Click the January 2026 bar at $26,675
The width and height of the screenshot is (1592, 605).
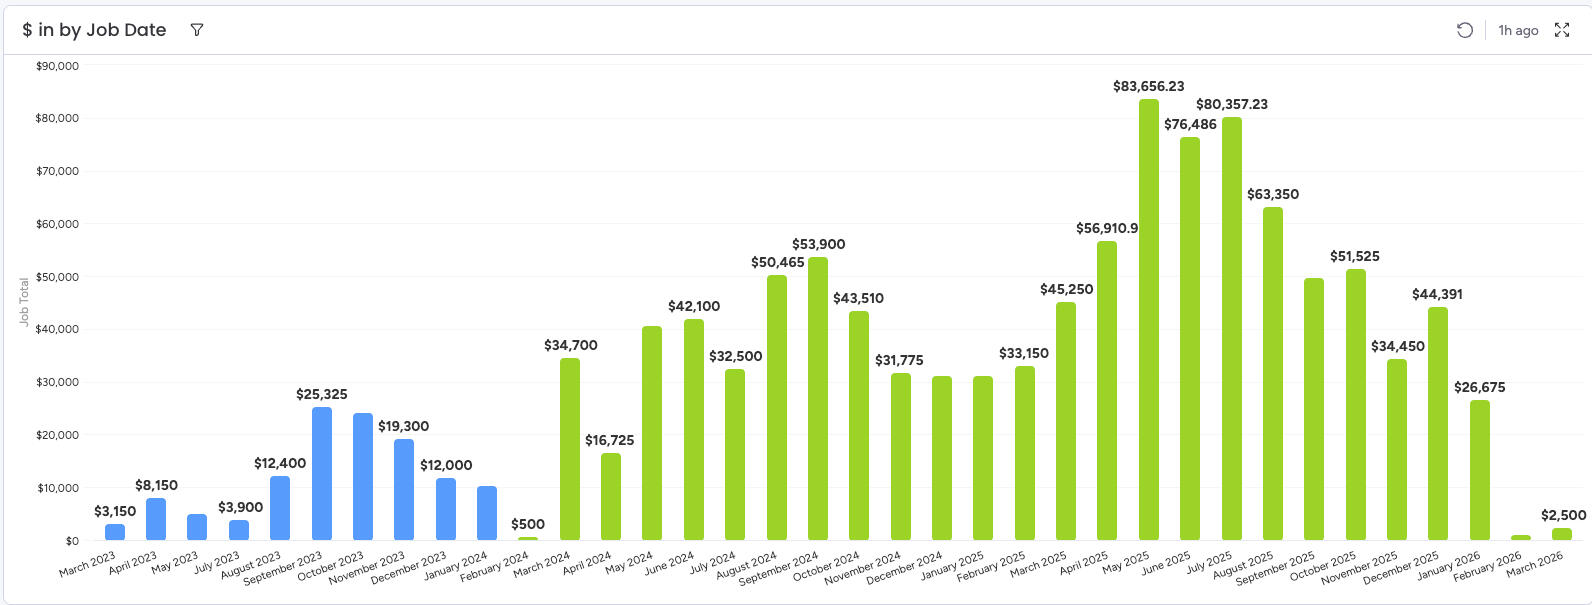1479,471
